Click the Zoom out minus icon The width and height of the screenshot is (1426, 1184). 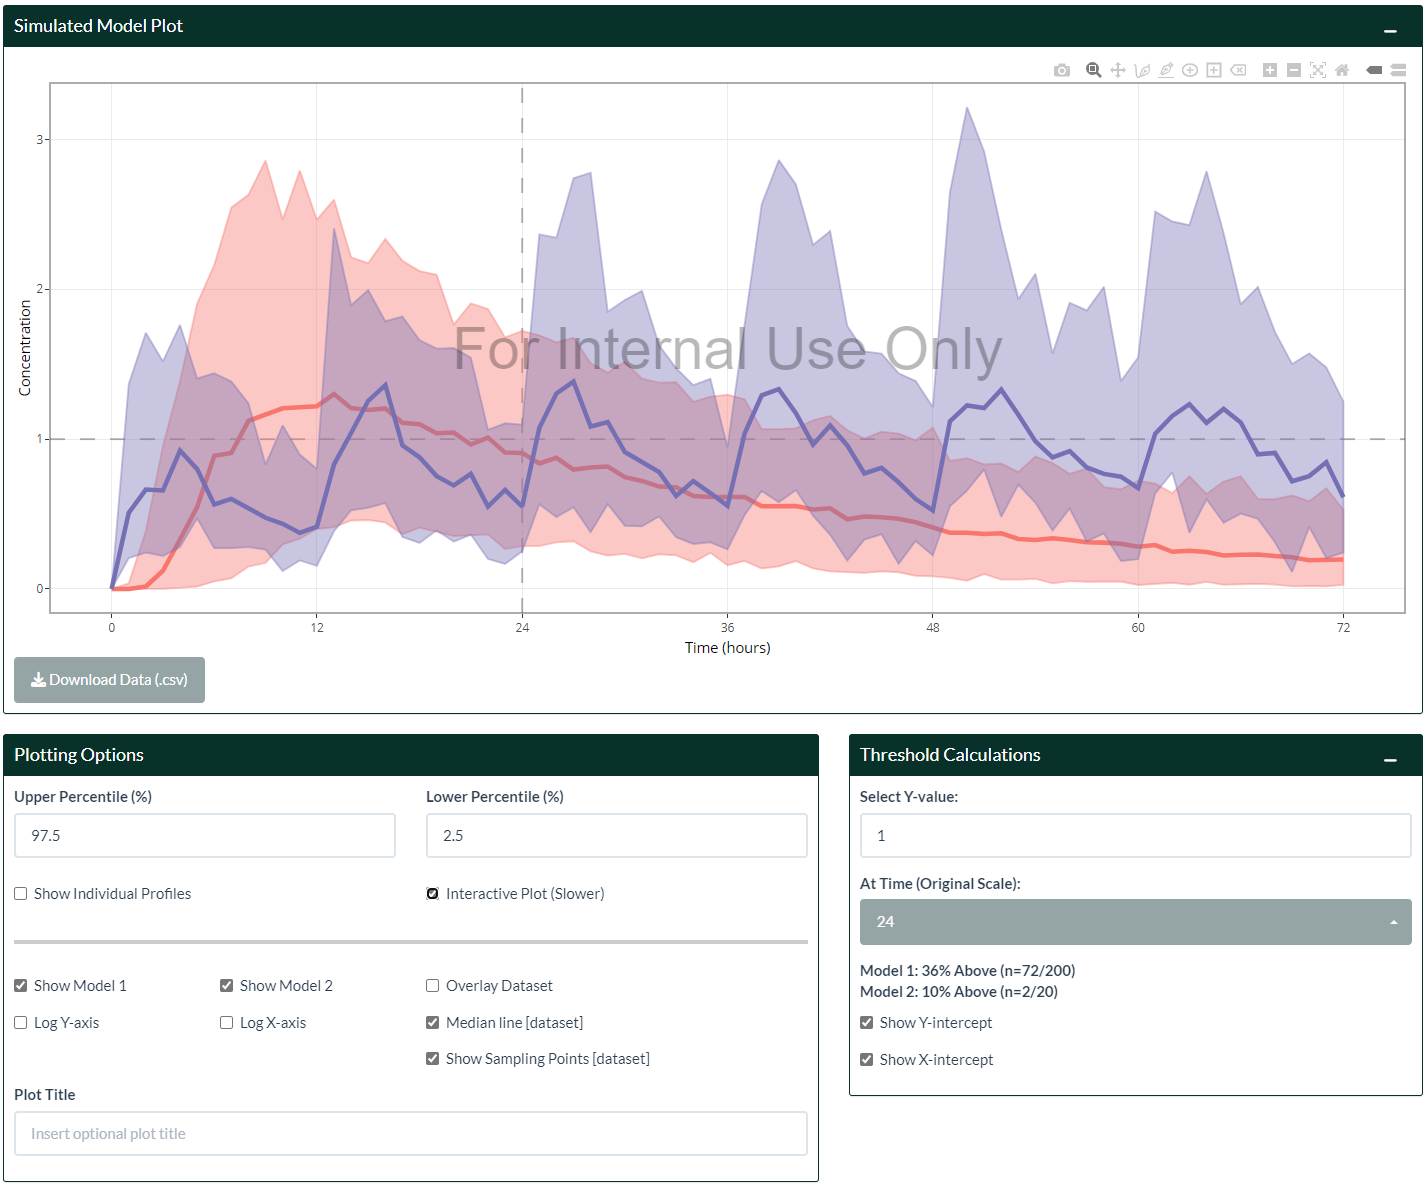pyautogui.click(x=1294, y=70)
